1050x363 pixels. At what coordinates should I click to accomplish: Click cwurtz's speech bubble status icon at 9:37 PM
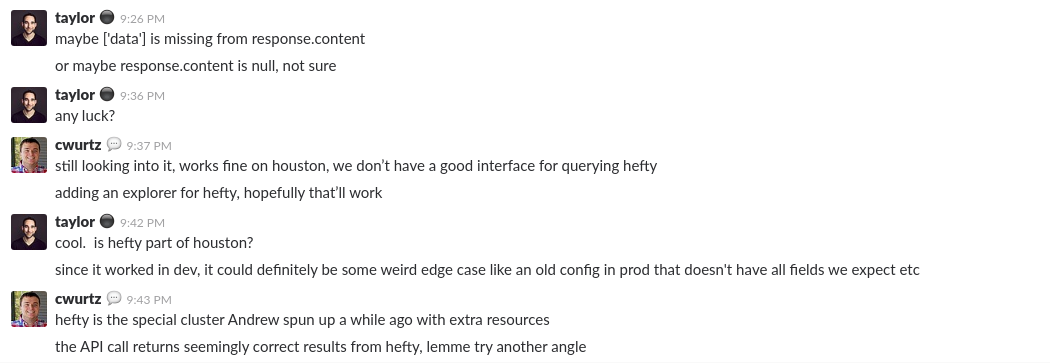click(x=114, y=145)
